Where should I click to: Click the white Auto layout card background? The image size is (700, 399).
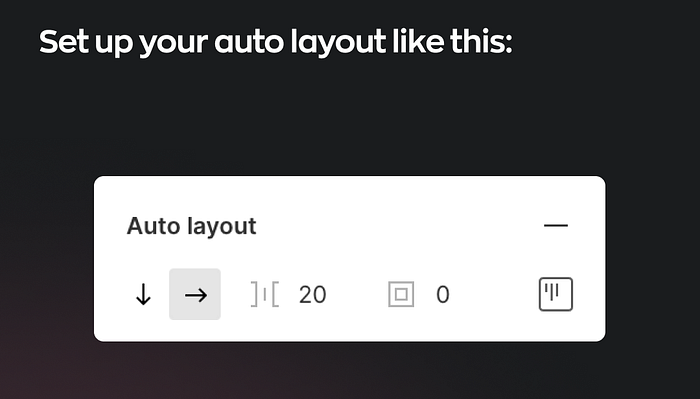pos(350,259)
